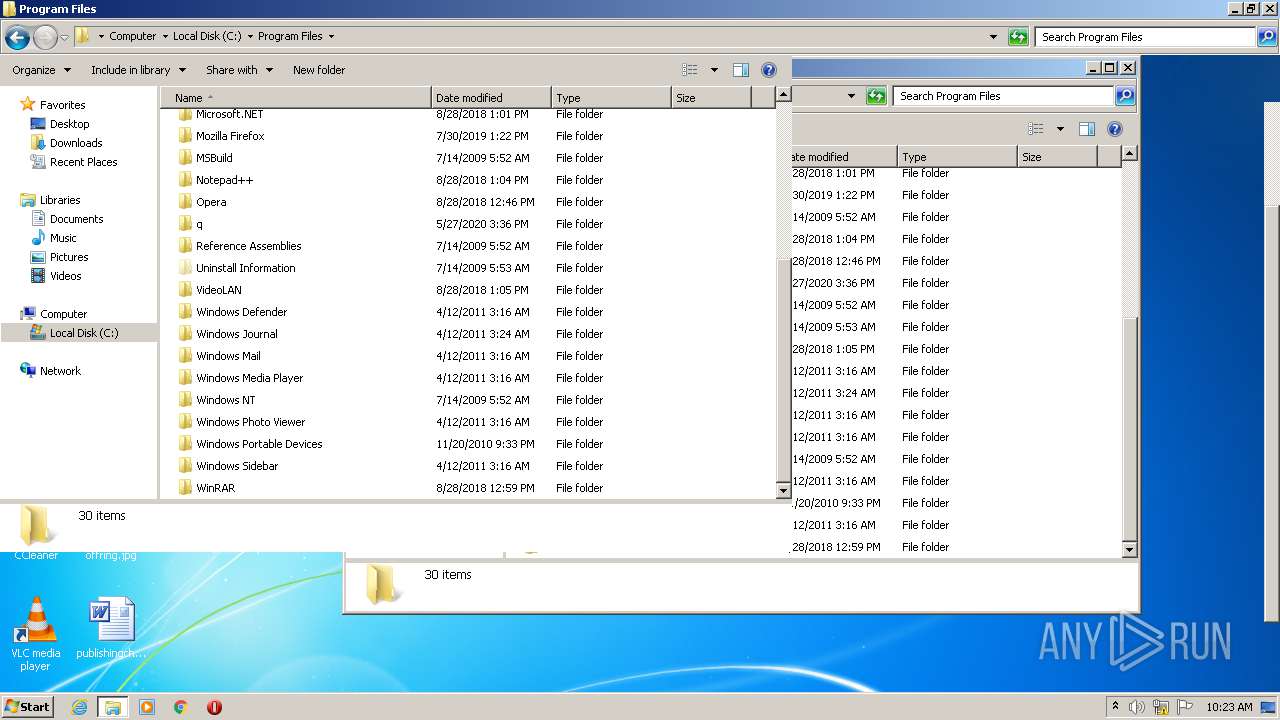
Task: Launch Windows Media Player from taskbar
Action: (147, 707)
